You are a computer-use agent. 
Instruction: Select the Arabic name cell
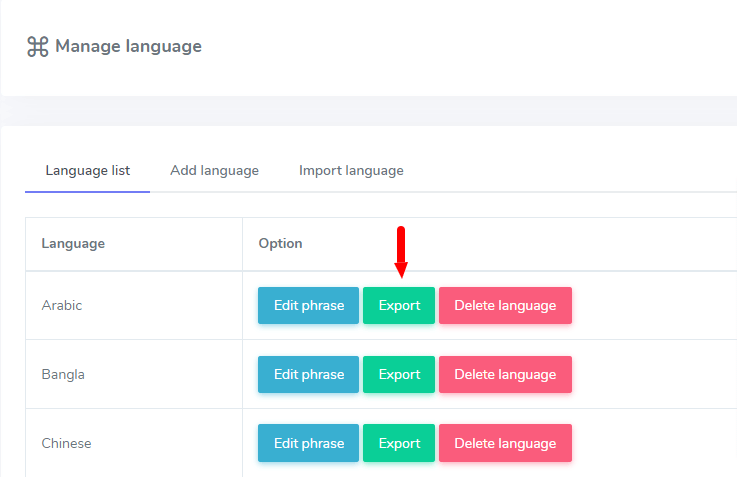point(62,306)
